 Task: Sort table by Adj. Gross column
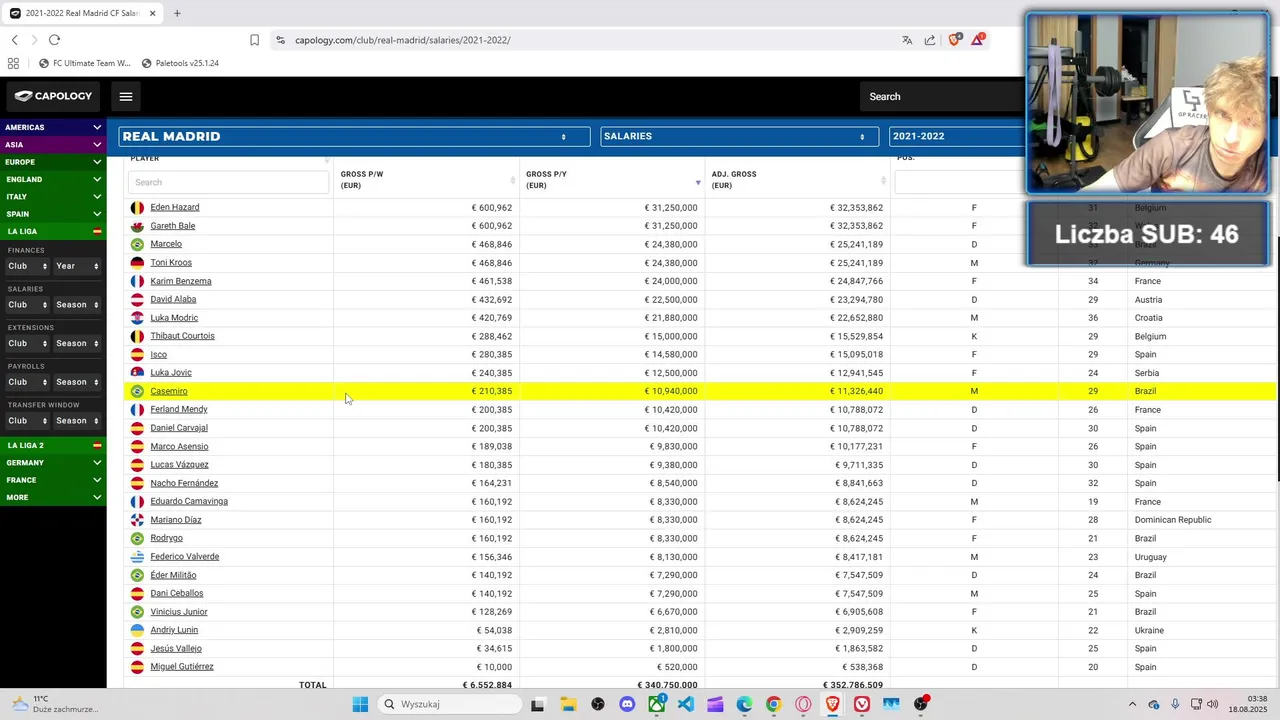pyautogui.click(x=798, y=179)
